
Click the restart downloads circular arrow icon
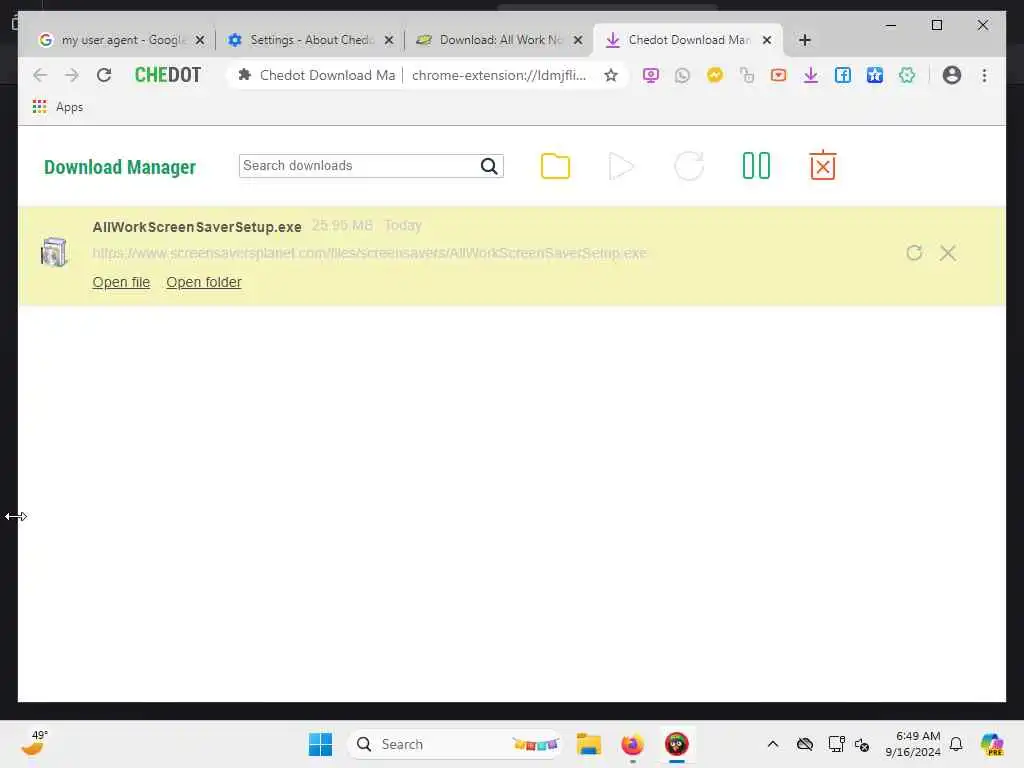click(x=688, y=166)
